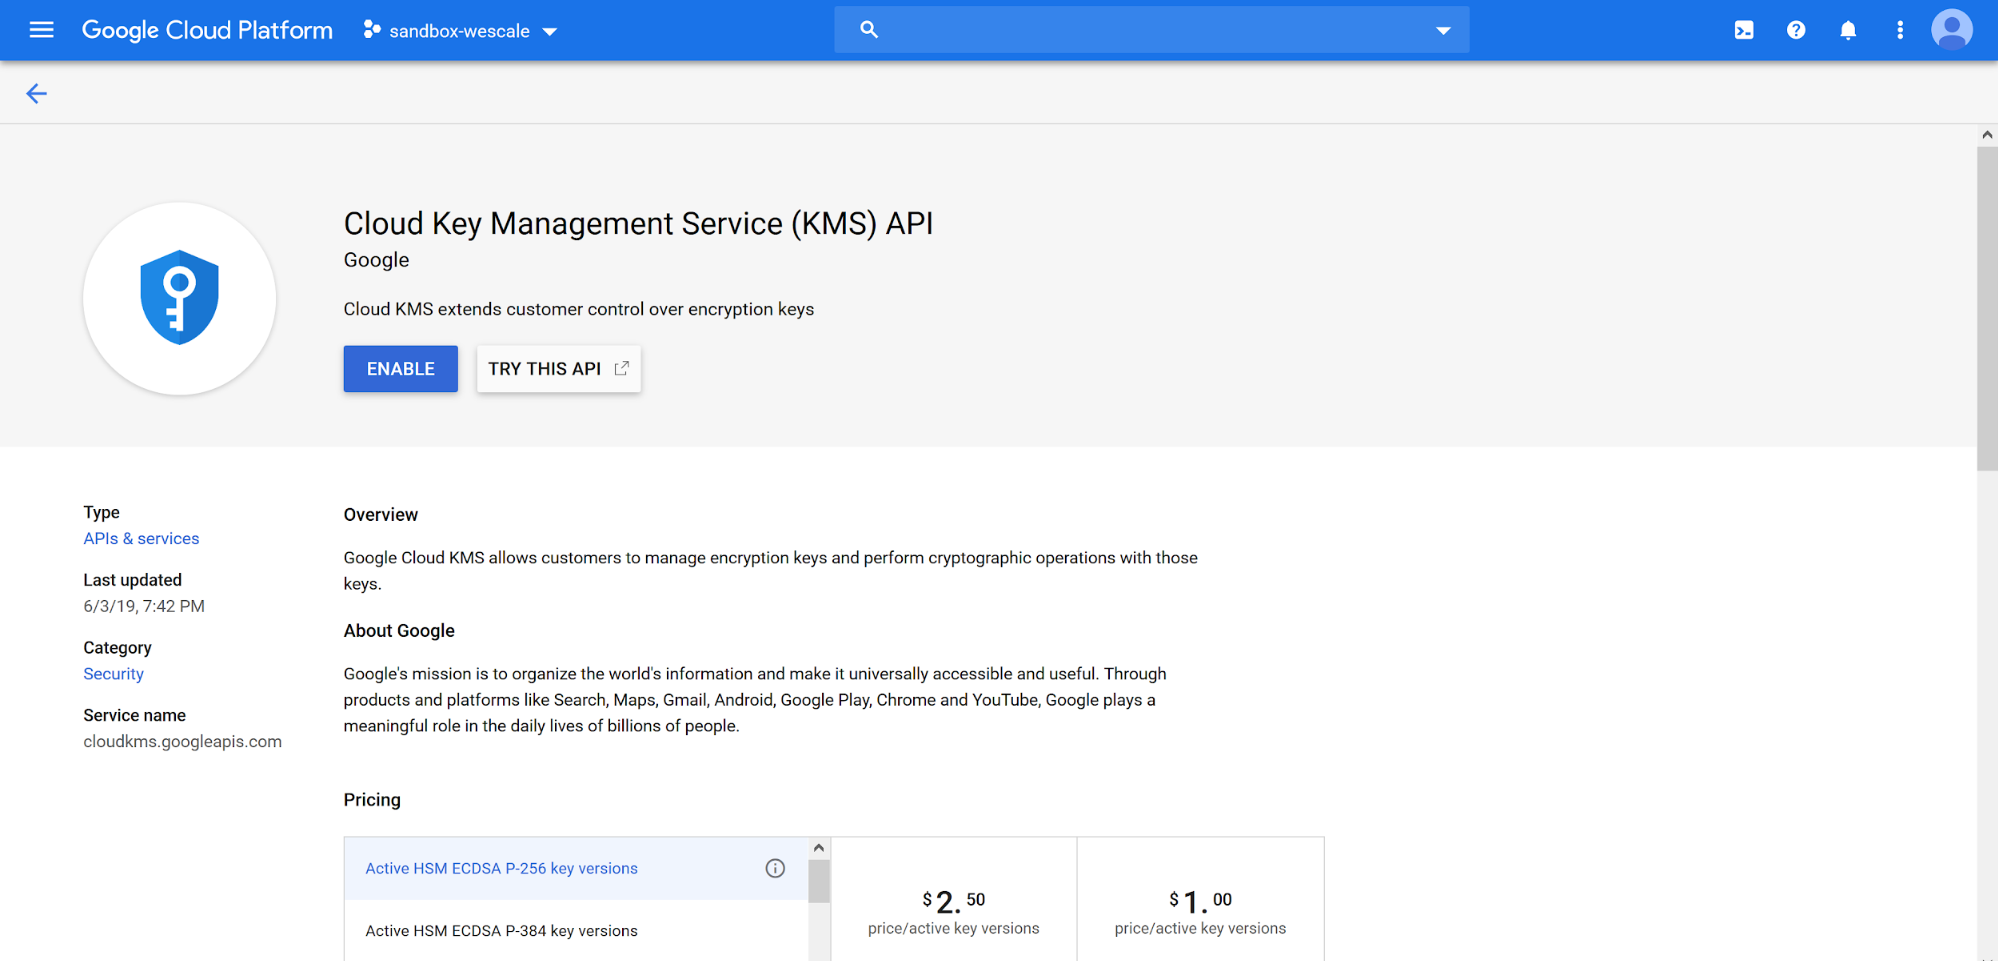This screenshot has height=961, width=1998.
Task: Open APIs & services type link
Action: pos(141,538)
